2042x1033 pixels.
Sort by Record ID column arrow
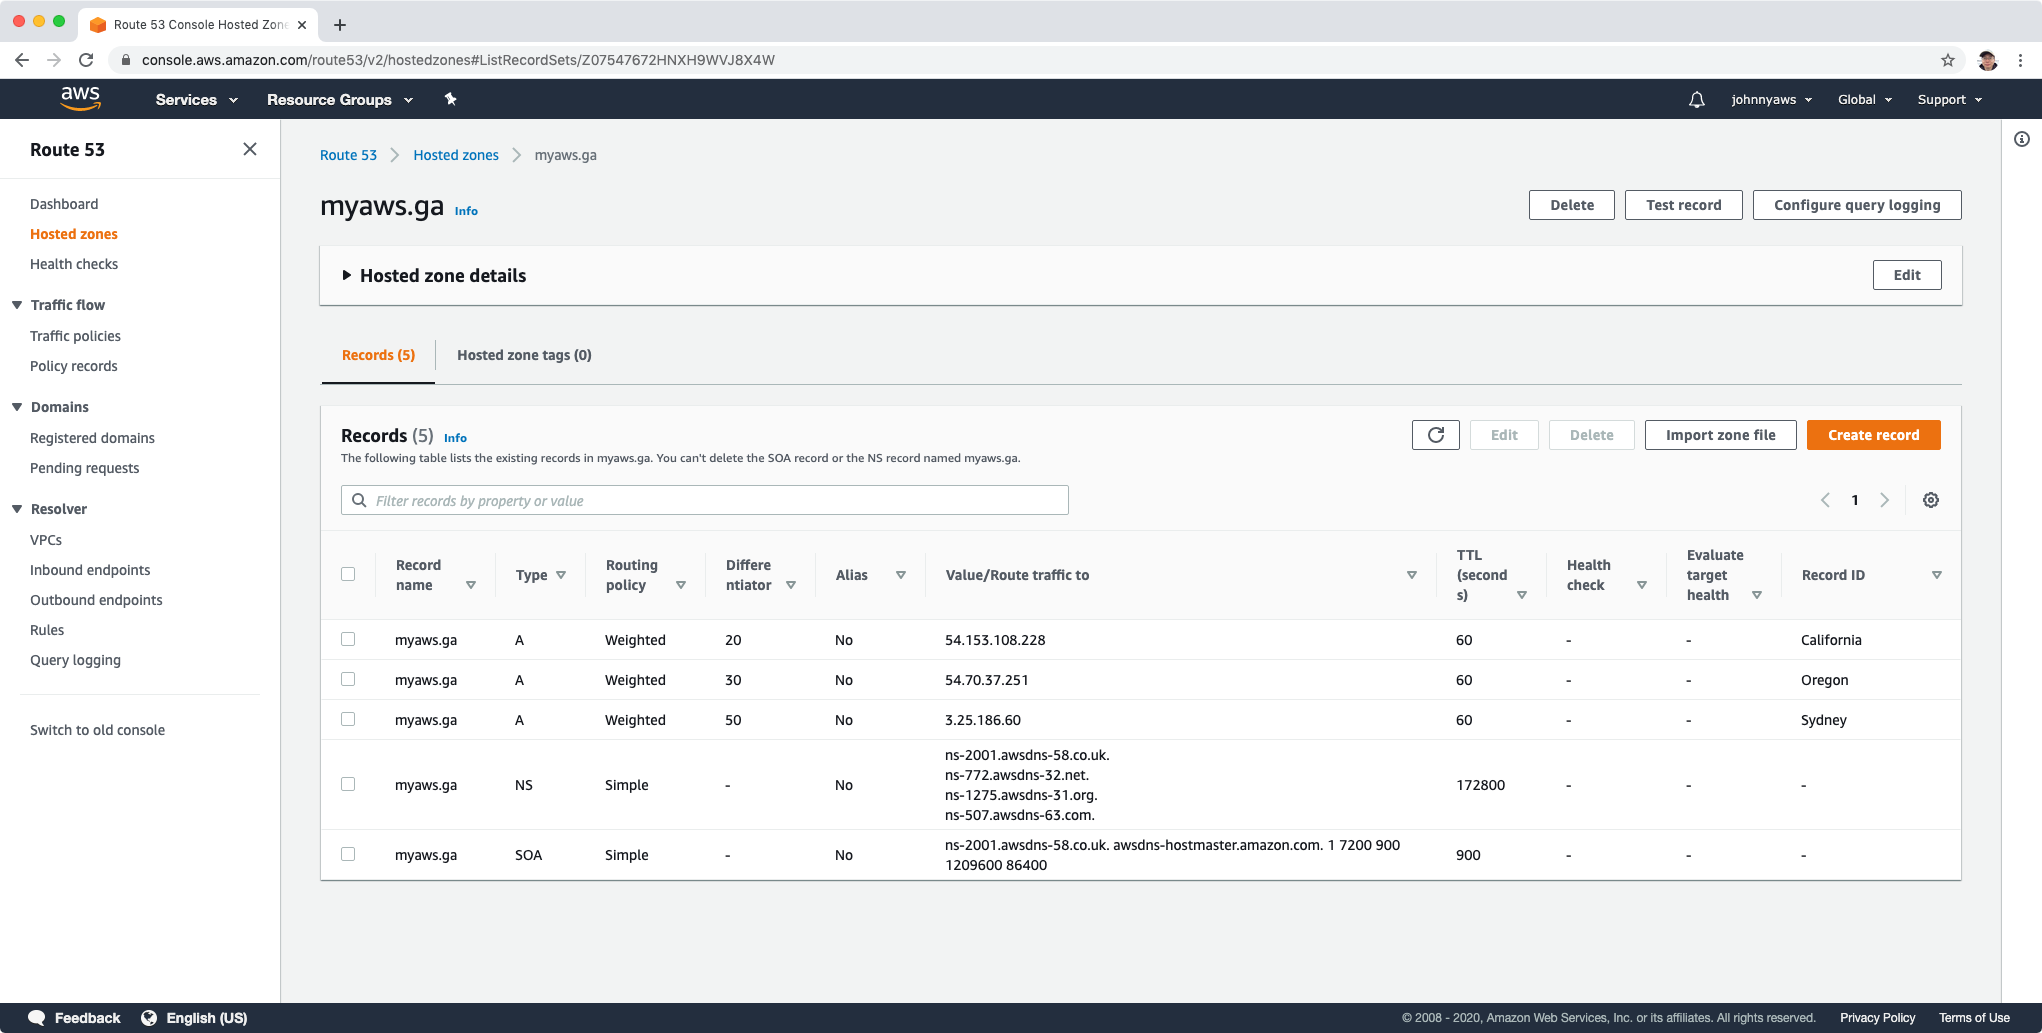1937,575
